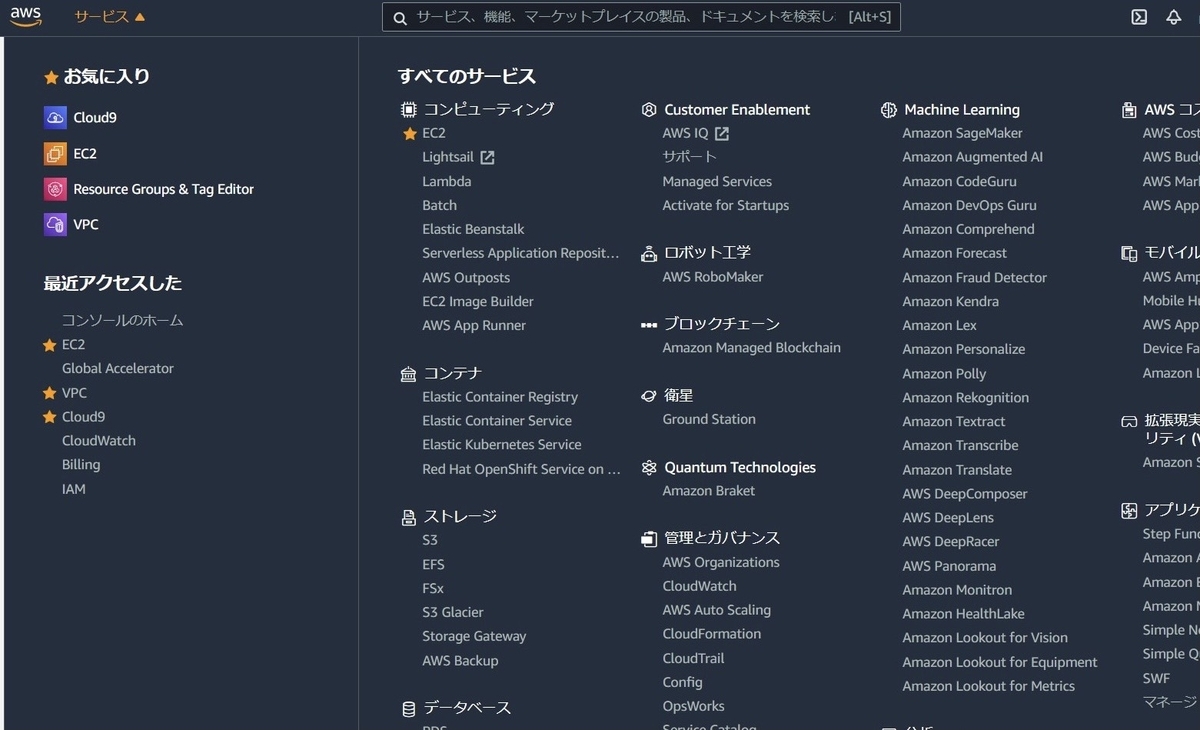Screen dimensions: 1200x730
Task: Open Lightsail external link icon
Action: coord(487,157)
